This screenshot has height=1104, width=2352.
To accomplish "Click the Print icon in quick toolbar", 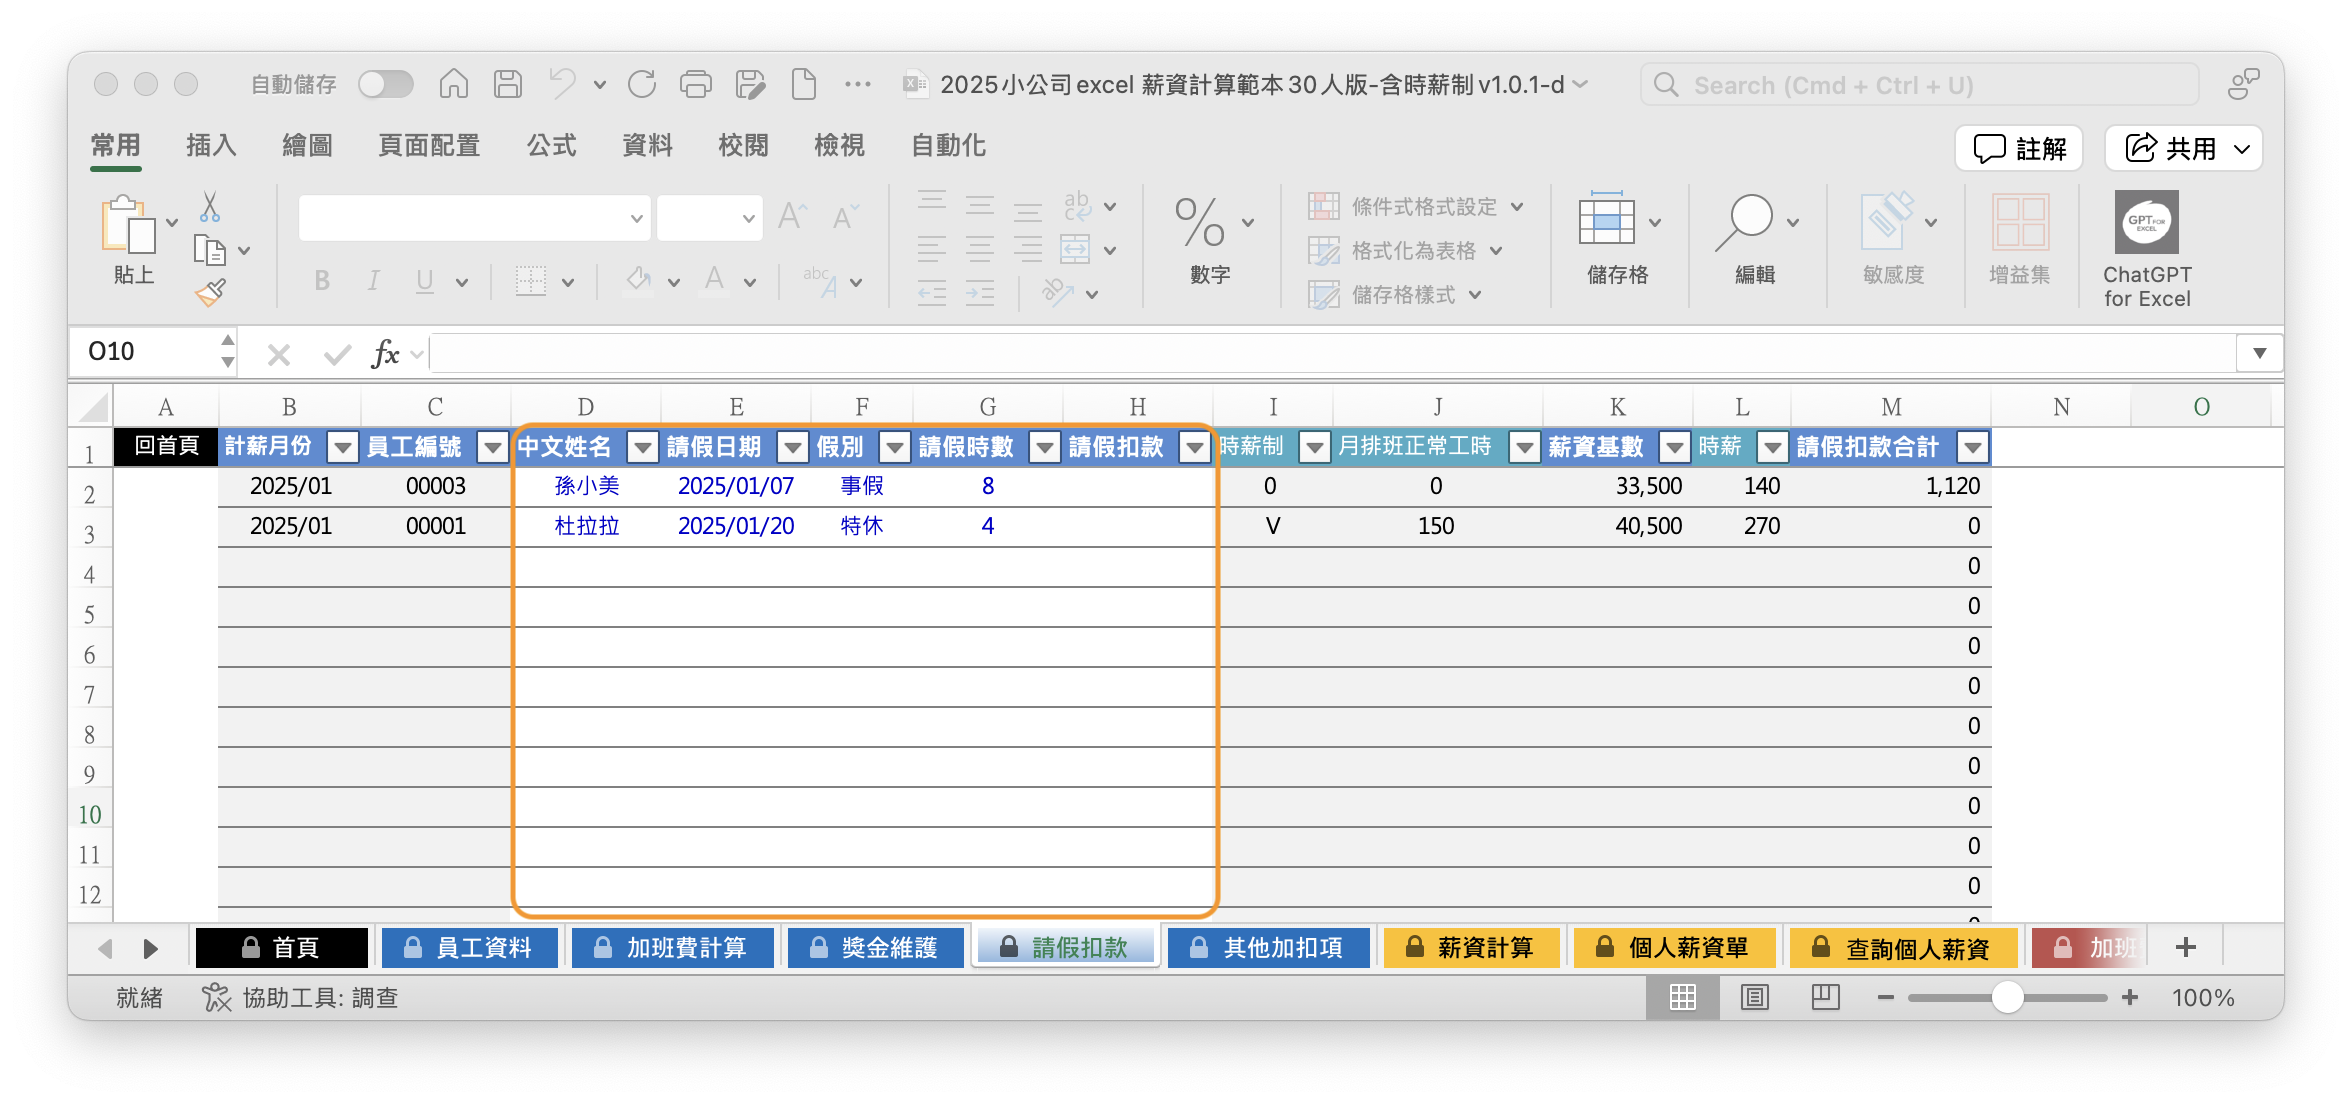I will (695, 84).
